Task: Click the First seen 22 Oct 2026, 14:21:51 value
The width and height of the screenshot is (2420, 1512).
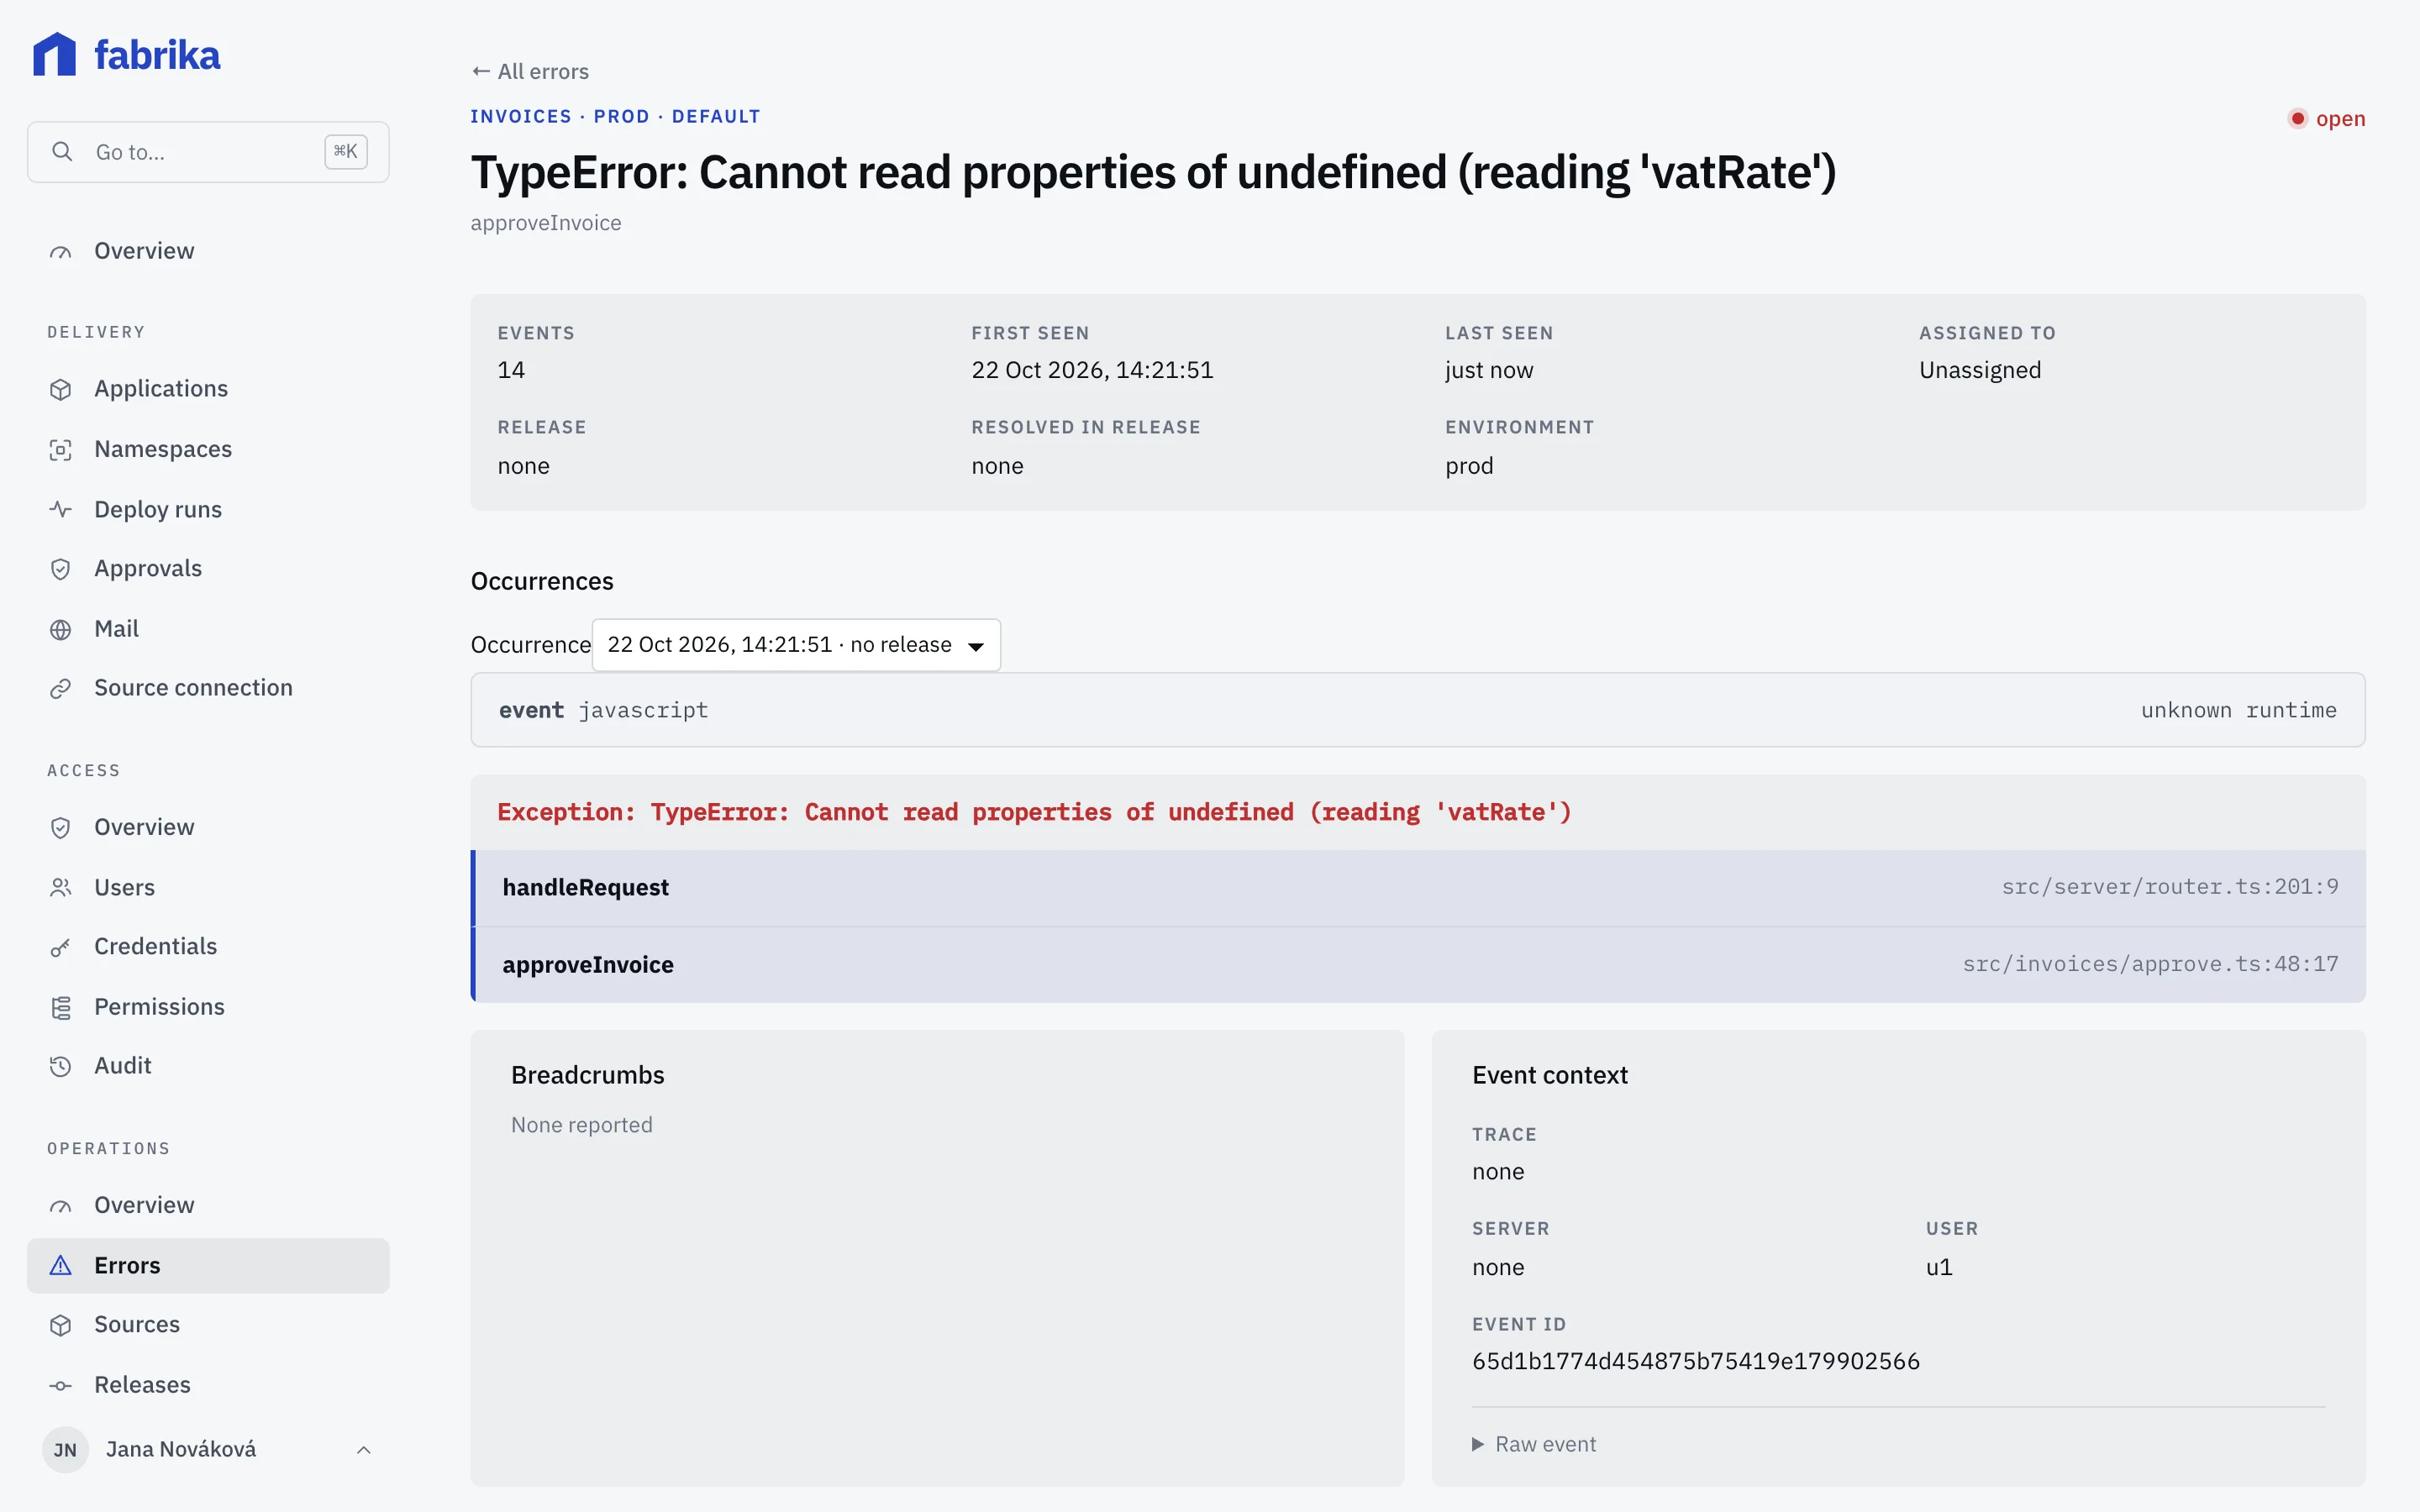Action: 1092,370
